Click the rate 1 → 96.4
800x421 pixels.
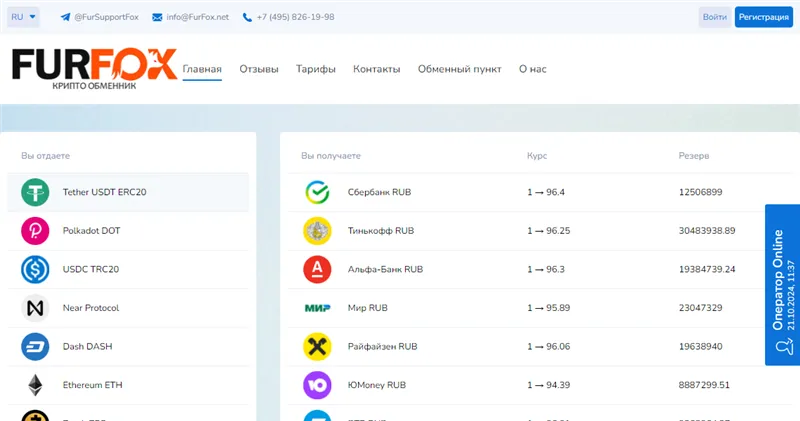546,192
